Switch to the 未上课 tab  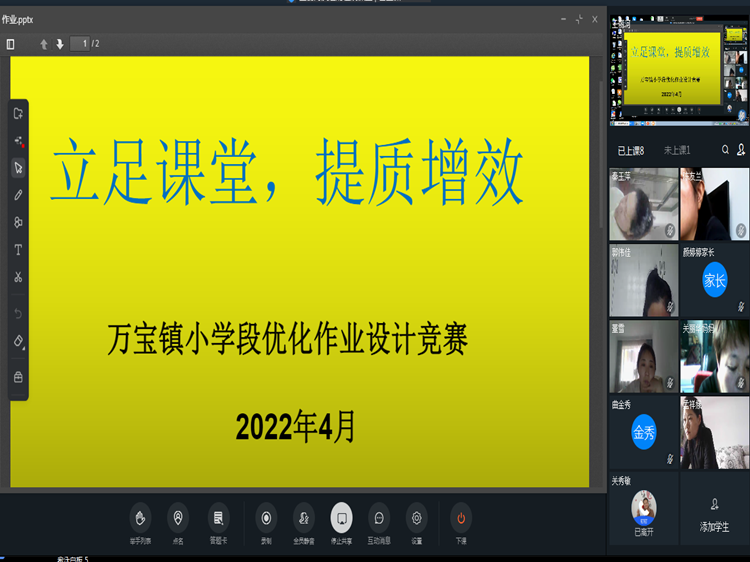coord(678,150)
